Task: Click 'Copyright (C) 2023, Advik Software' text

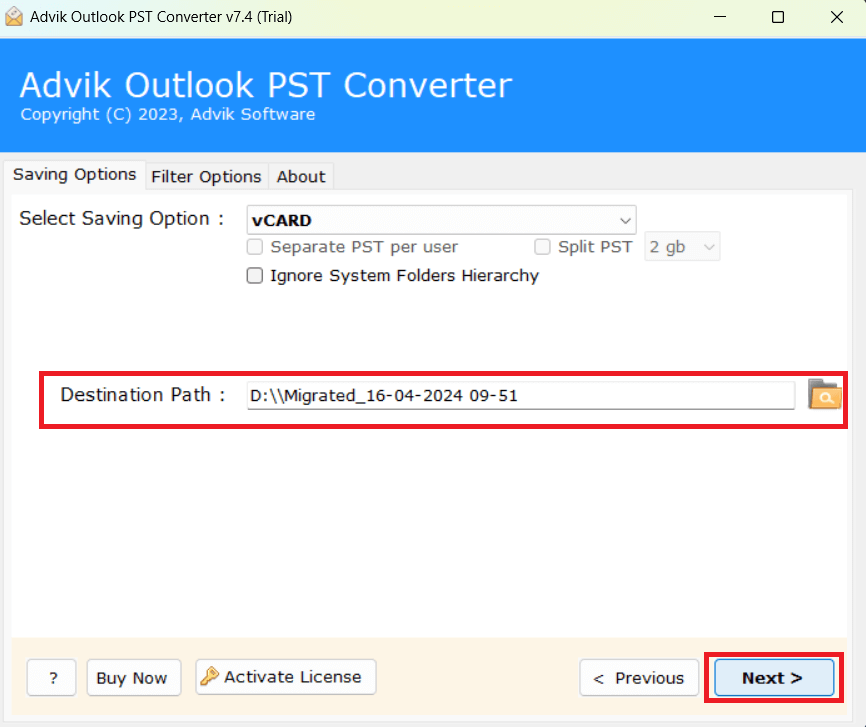Action: click(x=168, y=114)
